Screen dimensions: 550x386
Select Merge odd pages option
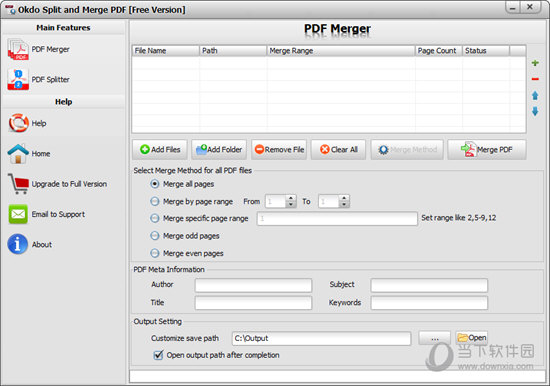tap(155, 236)
